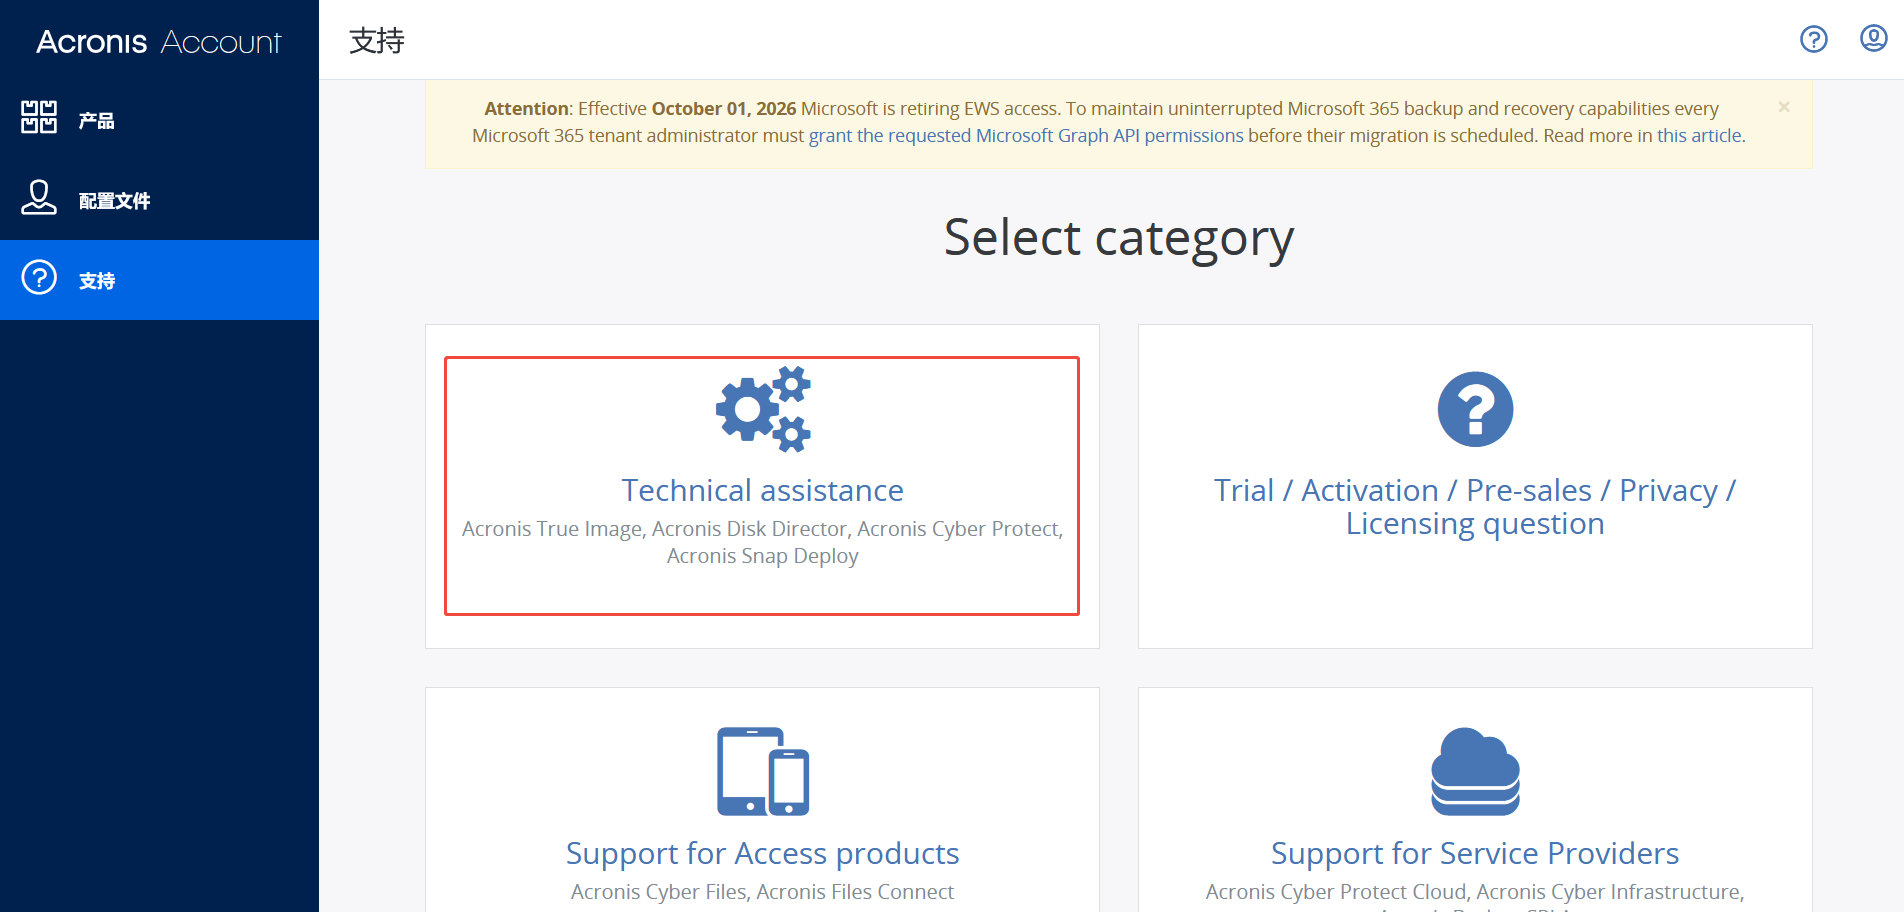Choose Trial / Activation / Licensing question category
This screenshot has height=912, width=1904.
pyautogui.click(x=1475, y=507)
